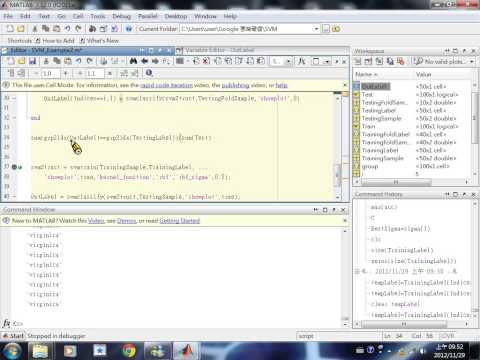This screenshot has height=360, width=480.
Task: Open Edit menu
Action: pos(25,16)
